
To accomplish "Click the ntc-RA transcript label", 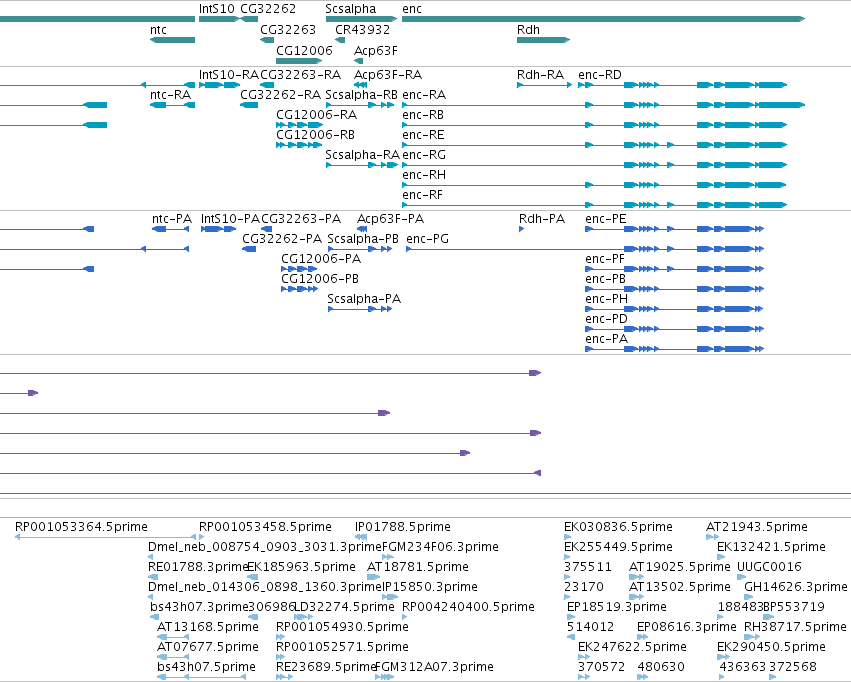I will 170,95.
